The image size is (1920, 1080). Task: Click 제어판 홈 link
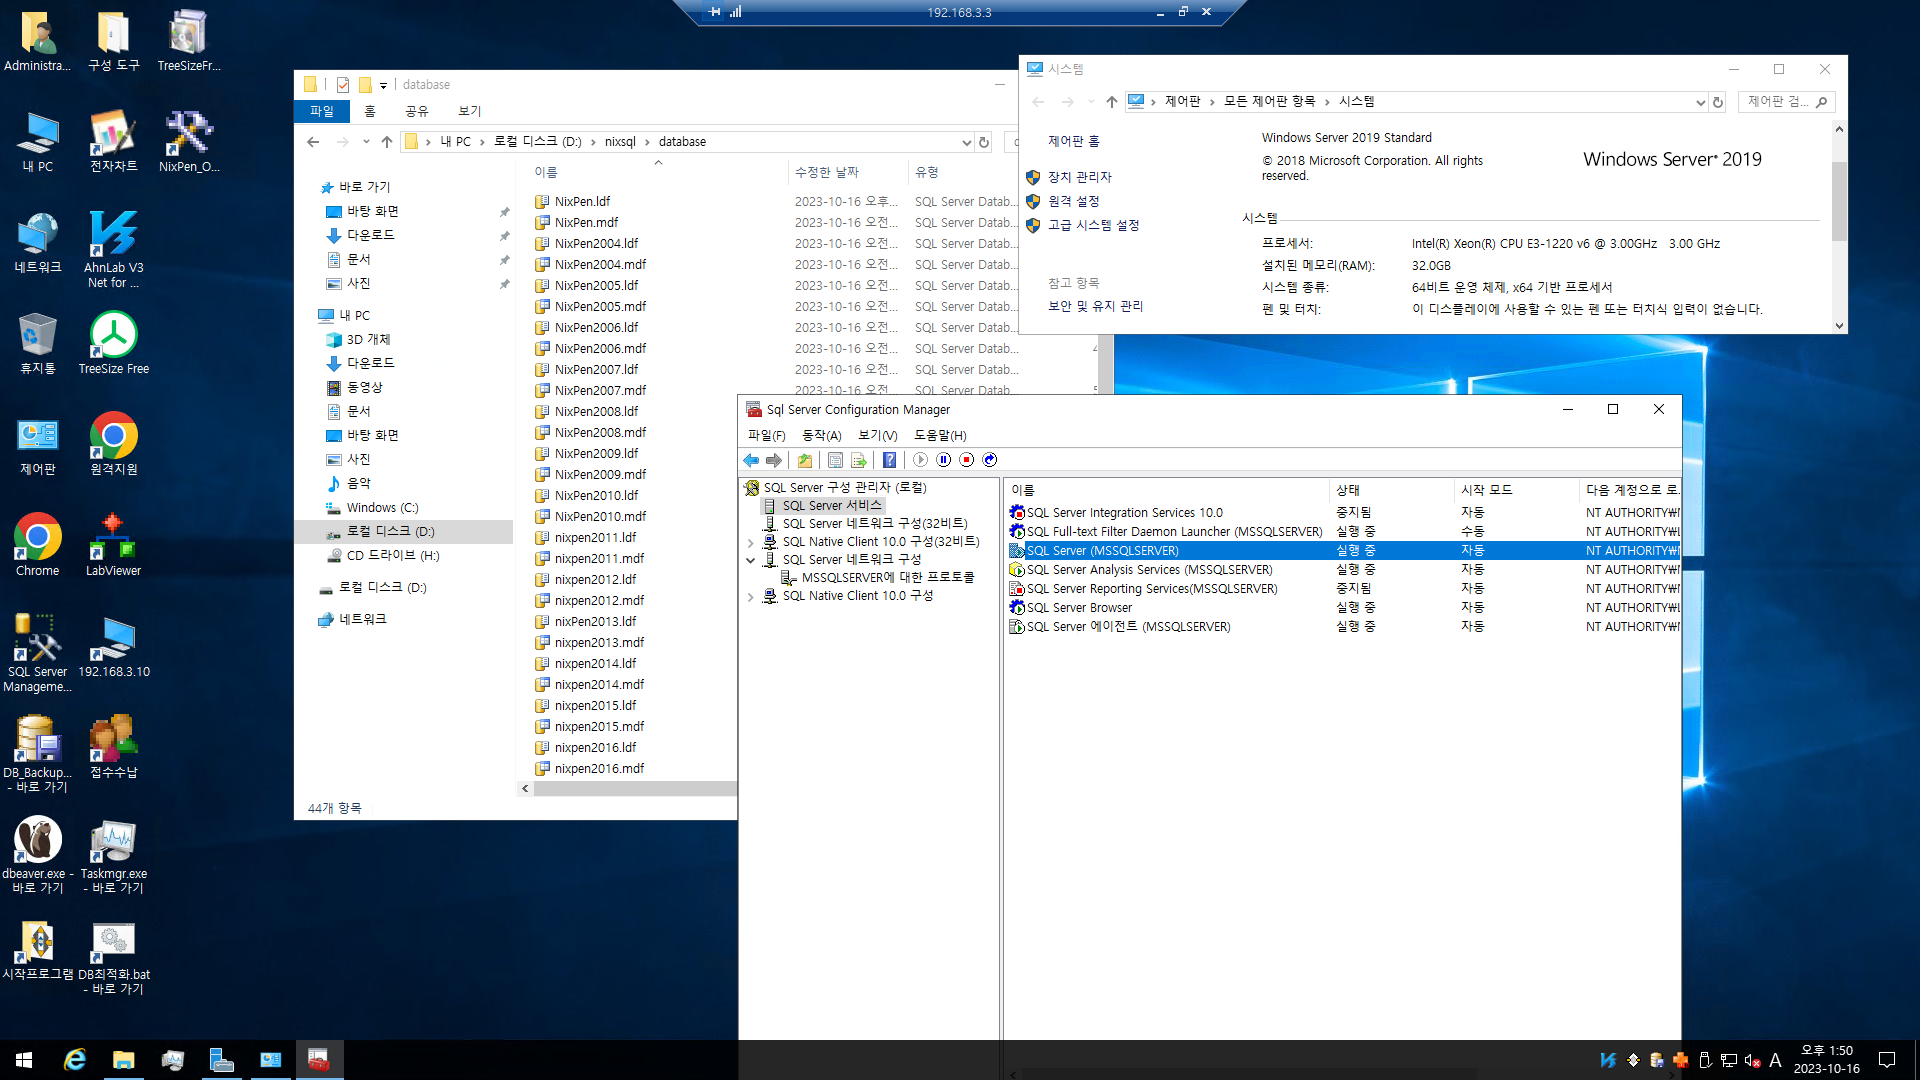click(x=1074, y=141)
